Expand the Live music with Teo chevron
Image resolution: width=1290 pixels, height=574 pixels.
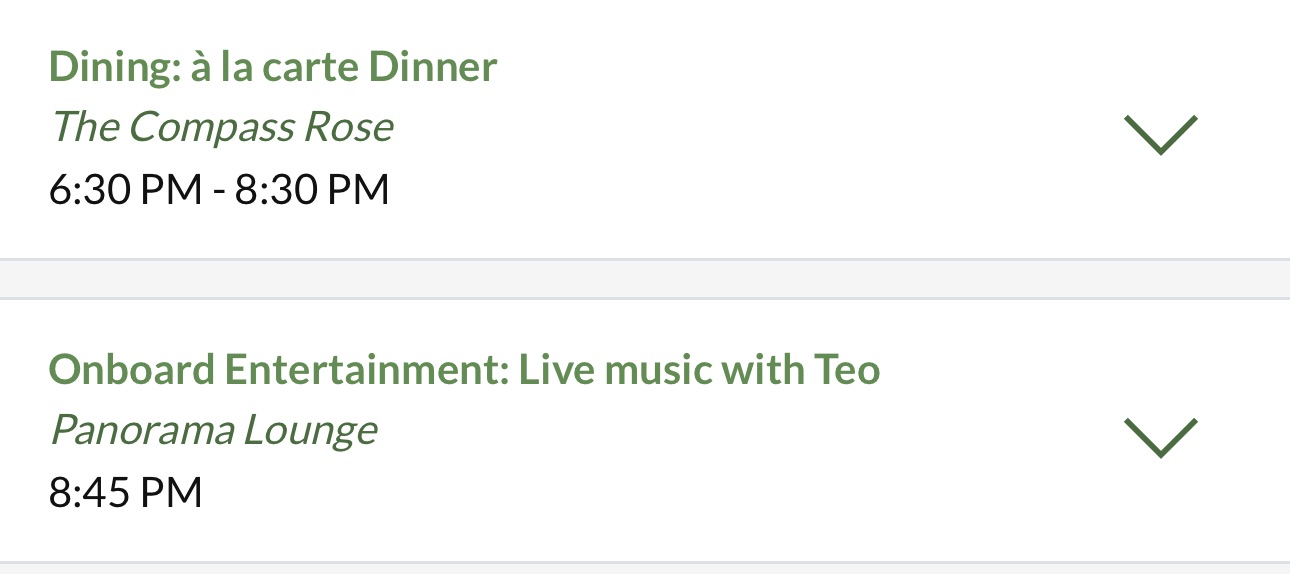click(1160, 438)
